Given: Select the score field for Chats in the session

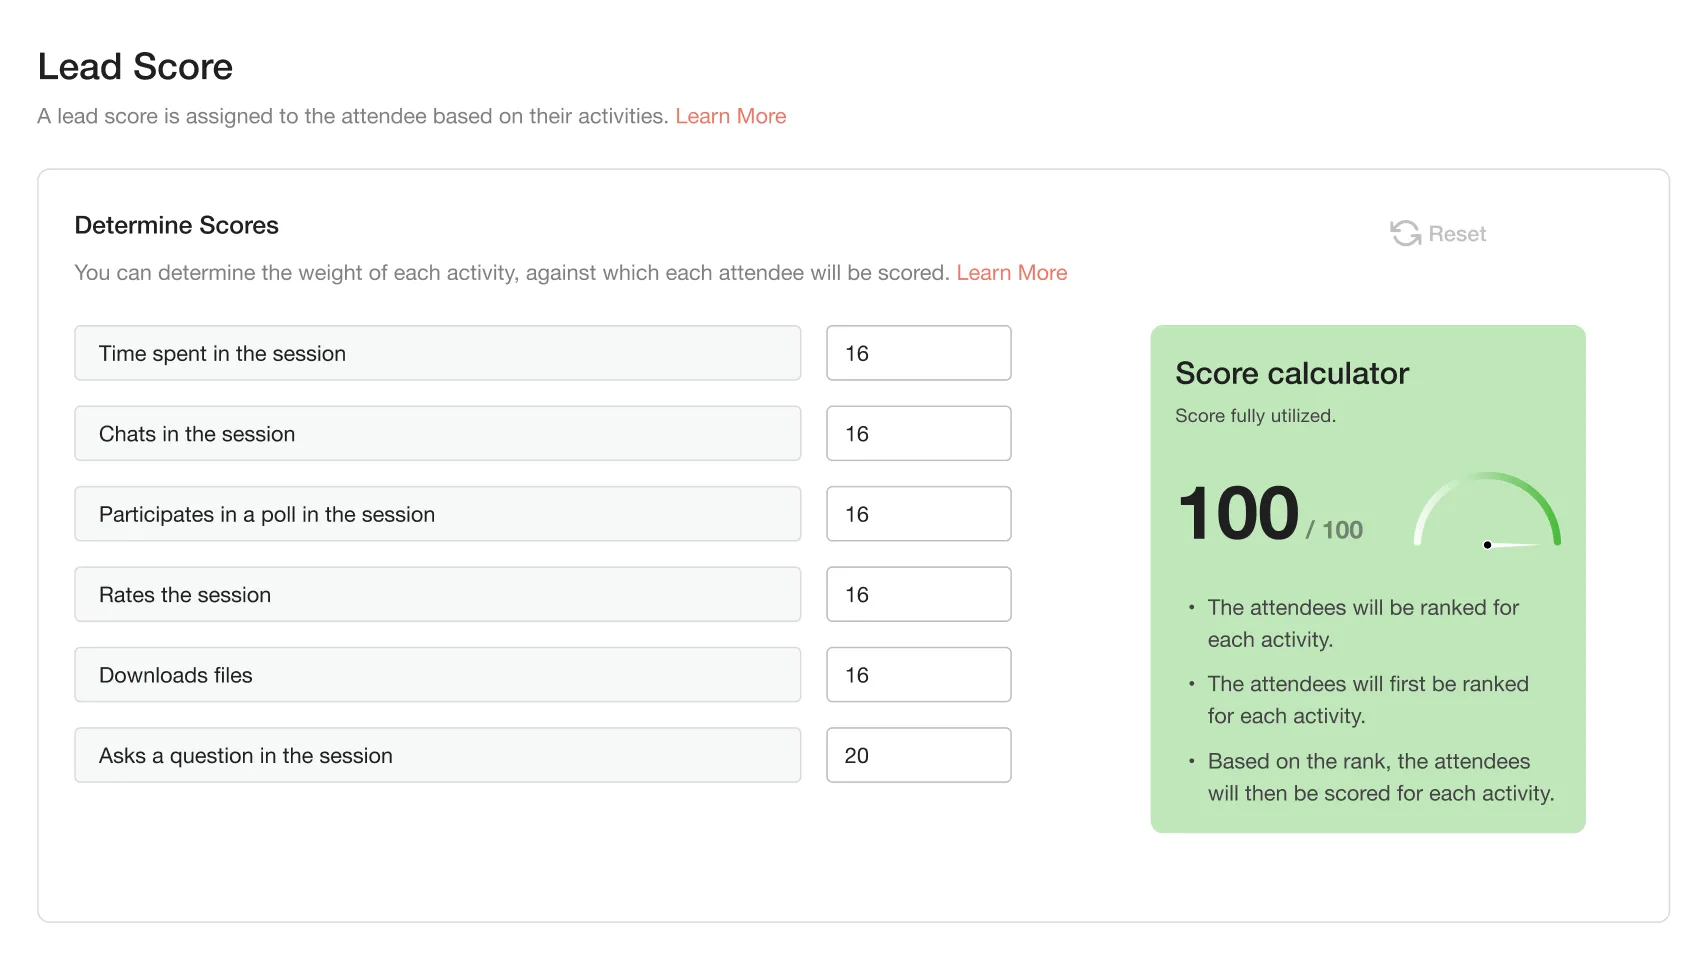Looking at the screenshot, I should point(917,433).
